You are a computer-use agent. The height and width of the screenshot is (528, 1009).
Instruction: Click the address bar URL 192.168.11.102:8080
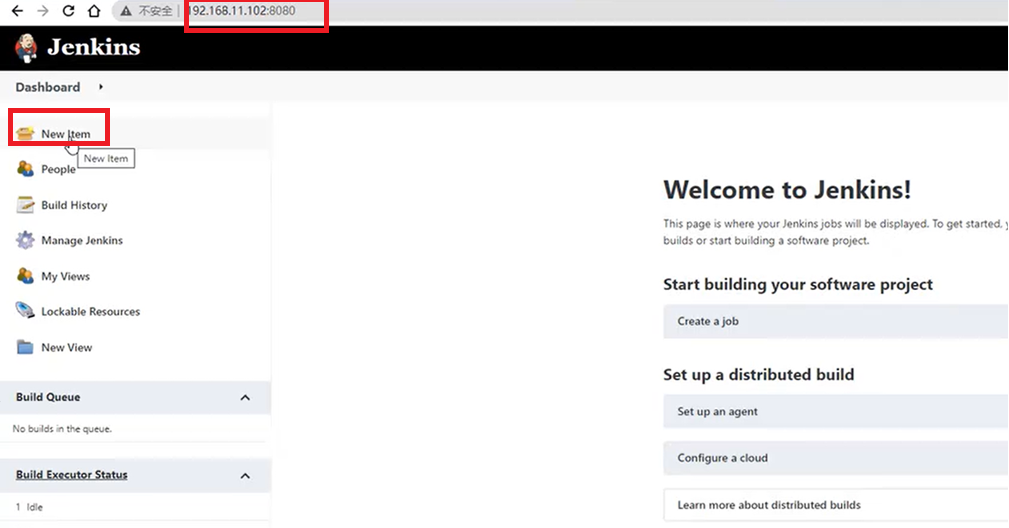coord(243,11)
